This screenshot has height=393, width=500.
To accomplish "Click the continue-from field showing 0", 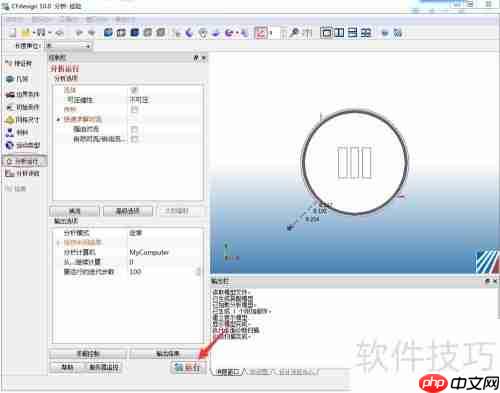I will (x=165, y=262).
